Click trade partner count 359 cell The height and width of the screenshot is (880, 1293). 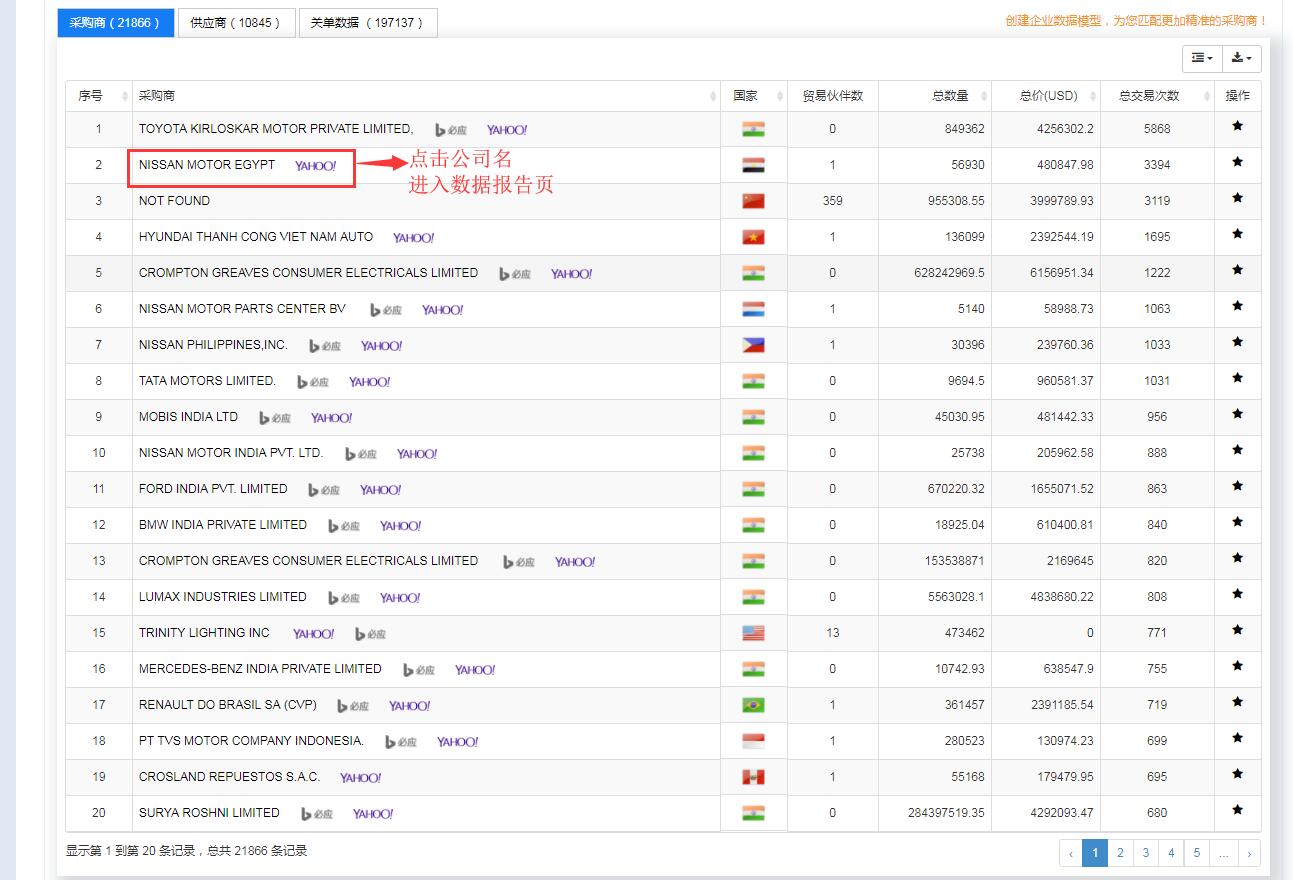(x=833, y=201)
